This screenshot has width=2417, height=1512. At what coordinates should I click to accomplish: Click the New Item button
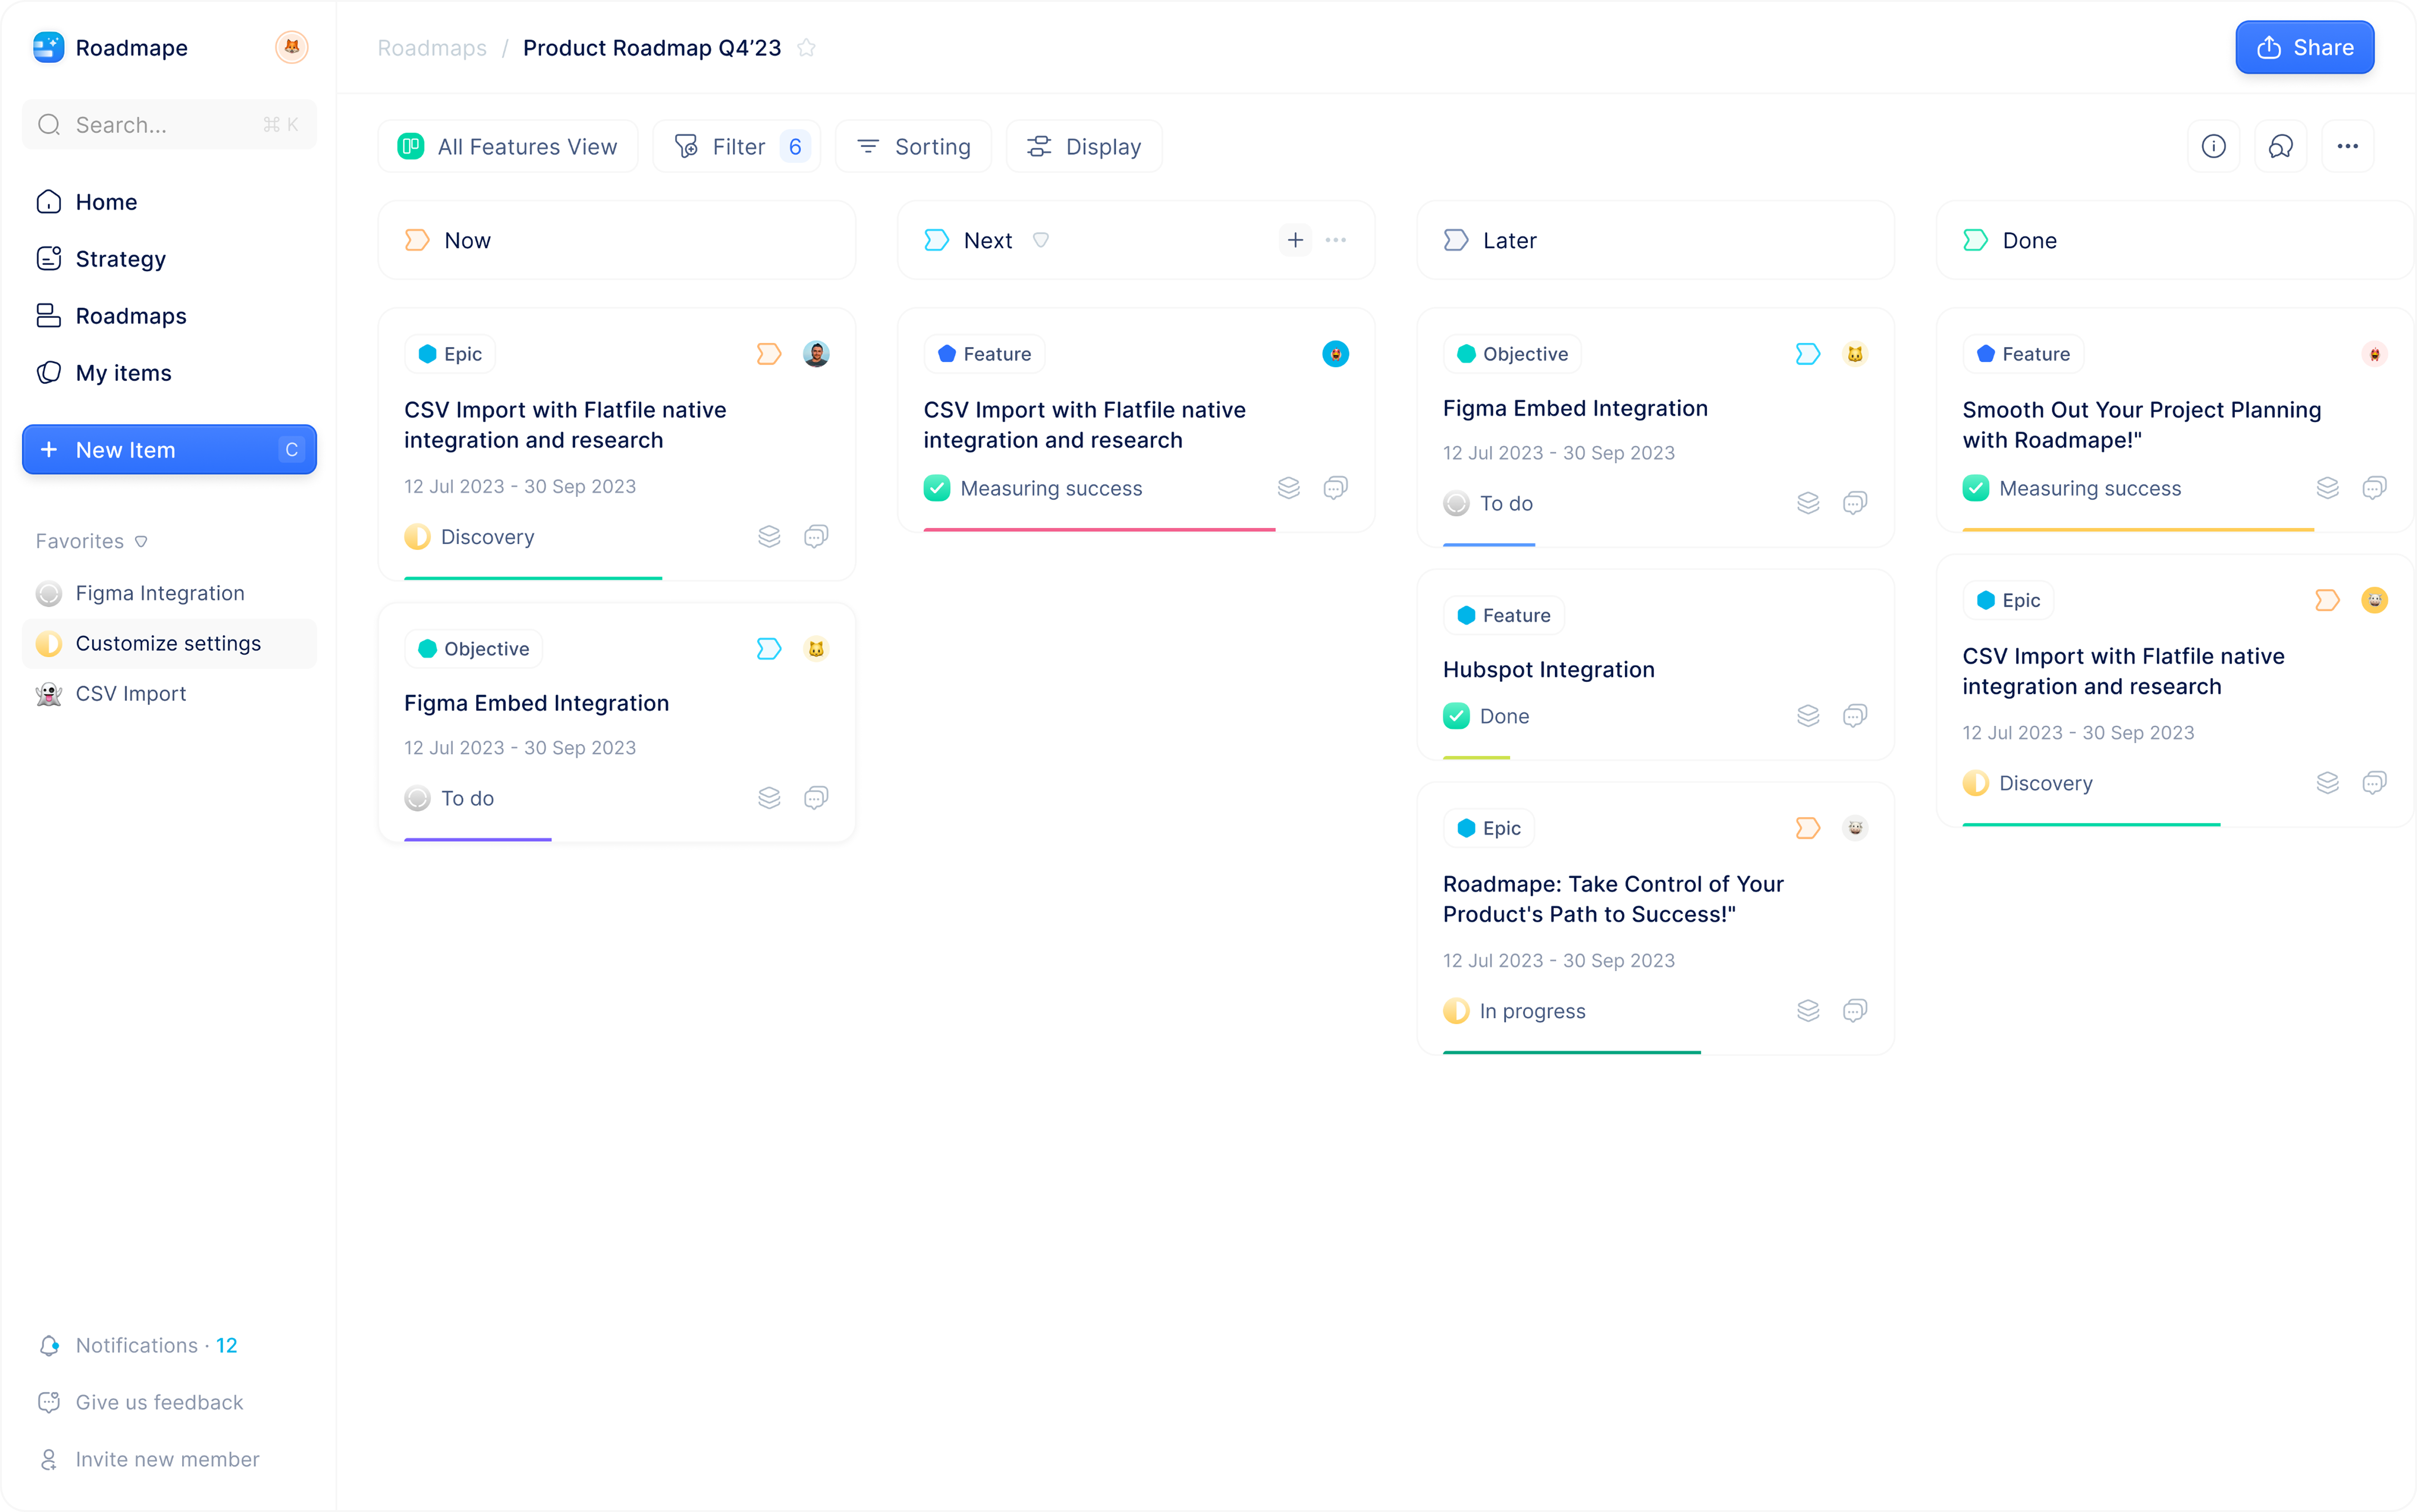[168, 449]
